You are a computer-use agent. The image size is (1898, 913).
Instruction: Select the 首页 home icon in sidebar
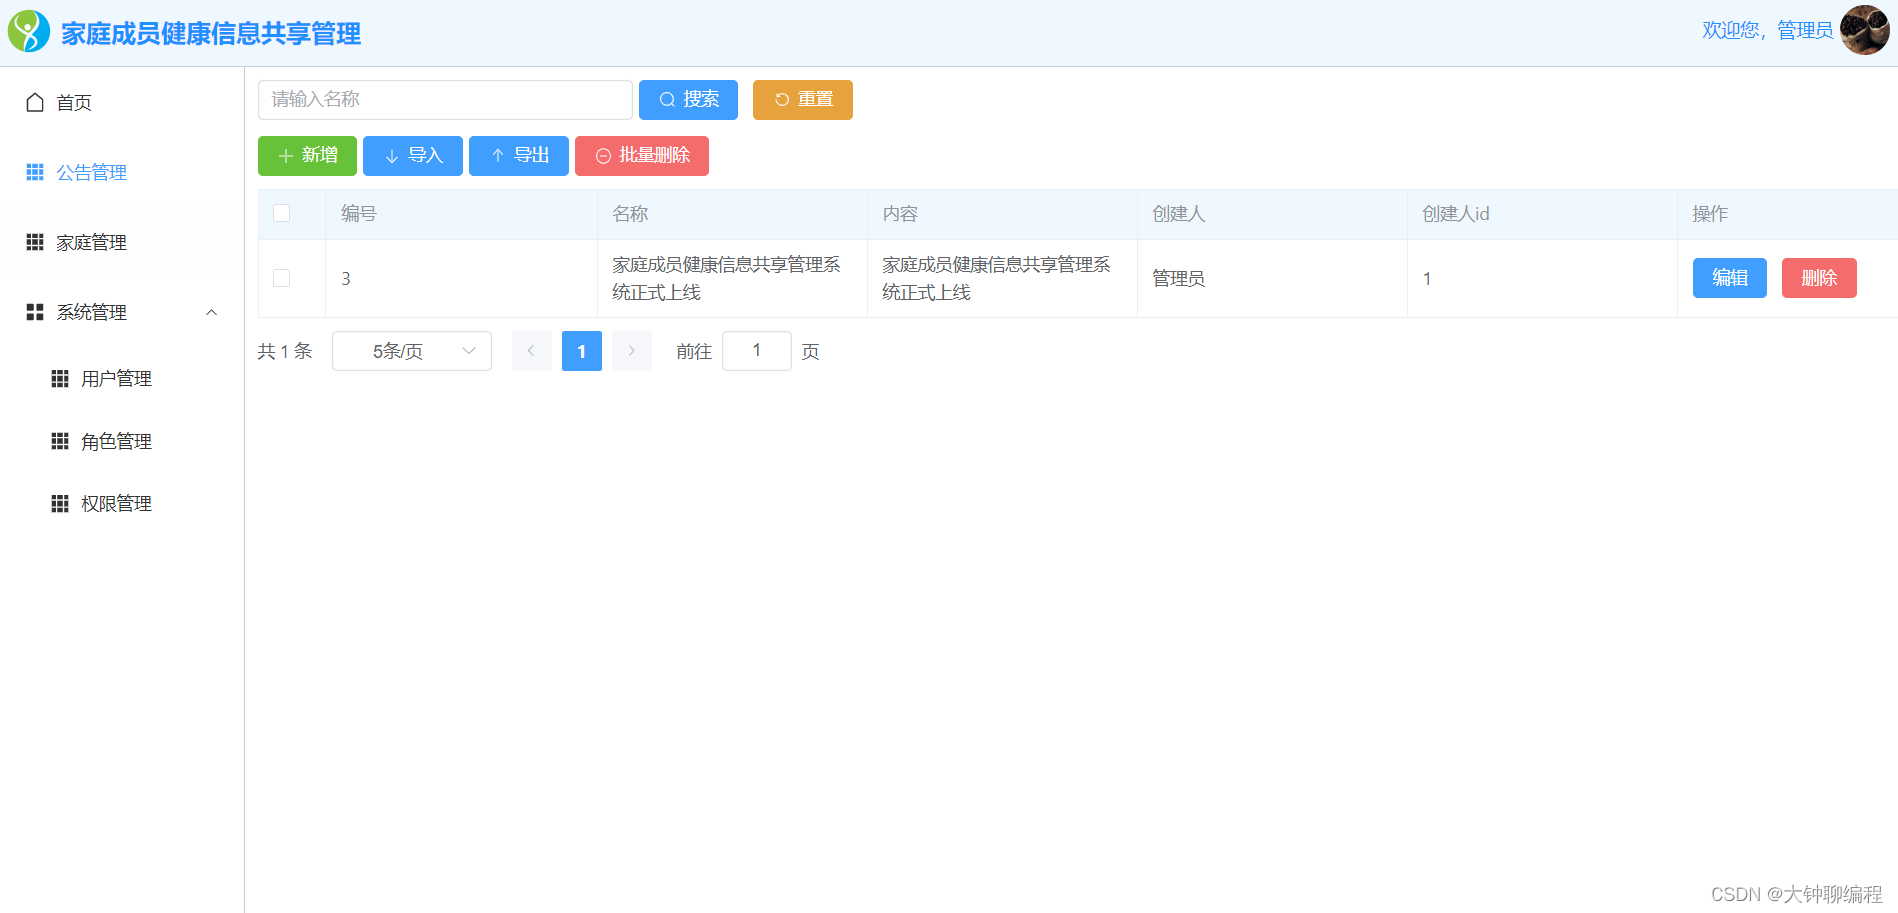(x=33, y=101)
